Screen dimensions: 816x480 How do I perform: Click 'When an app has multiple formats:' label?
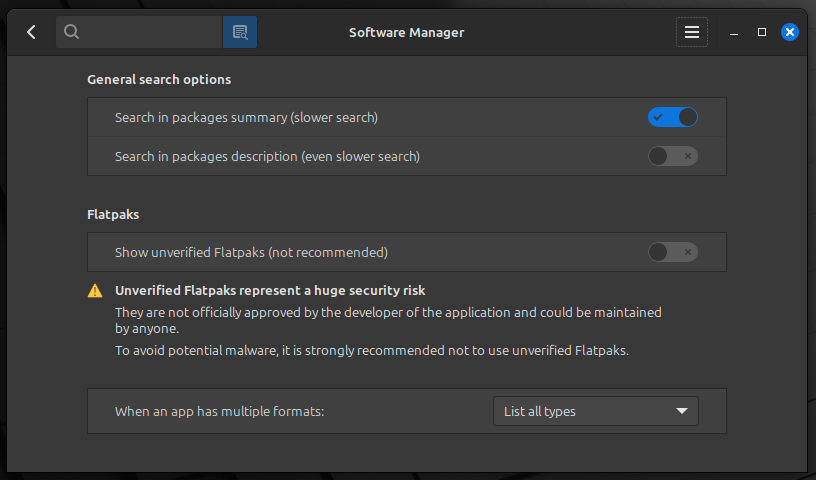220,411
